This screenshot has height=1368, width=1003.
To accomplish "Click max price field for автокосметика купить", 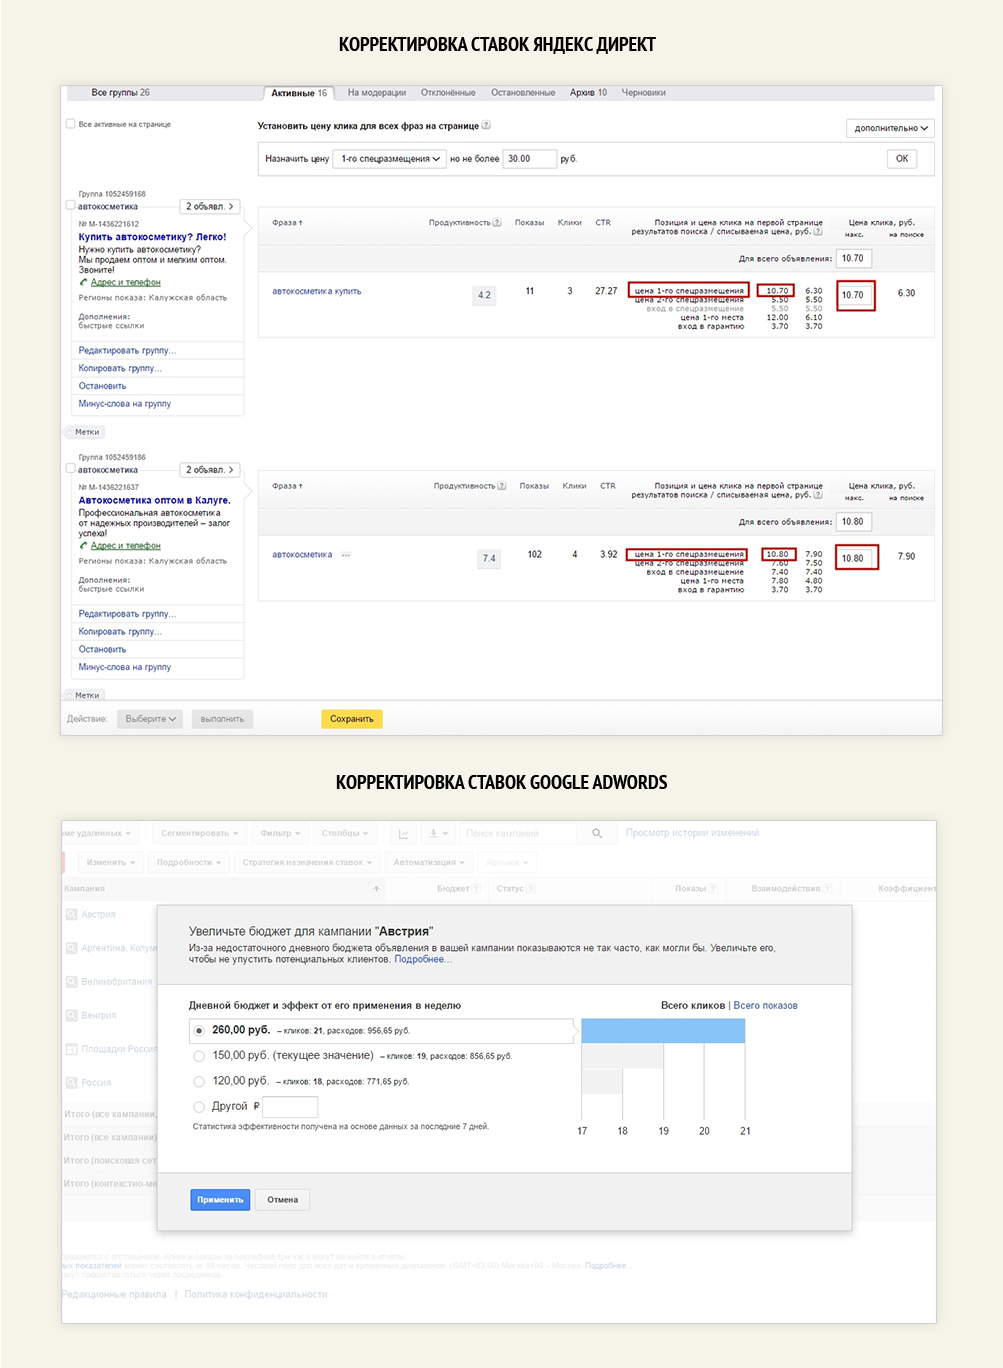I will point(855,295).
